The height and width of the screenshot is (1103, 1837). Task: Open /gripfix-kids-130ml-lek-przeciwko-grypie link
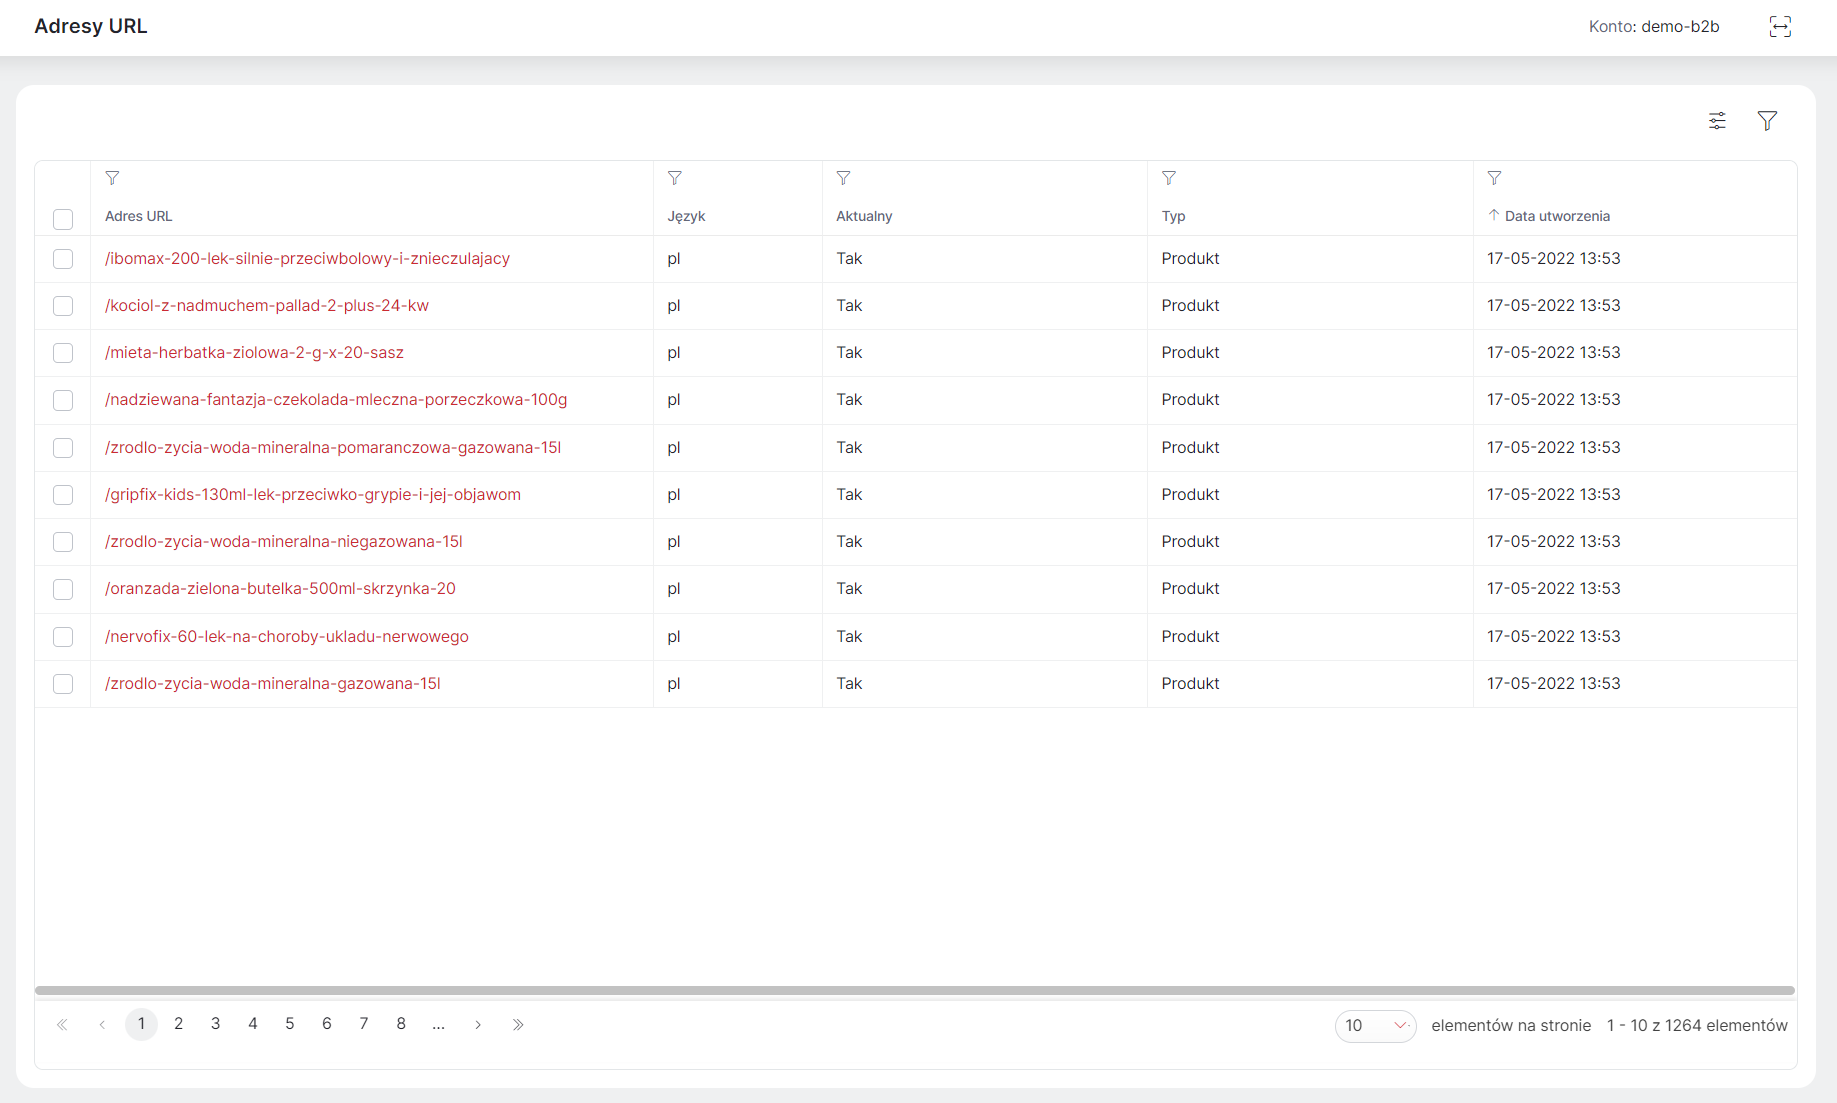pyautogui.click(x=313, y=494)
